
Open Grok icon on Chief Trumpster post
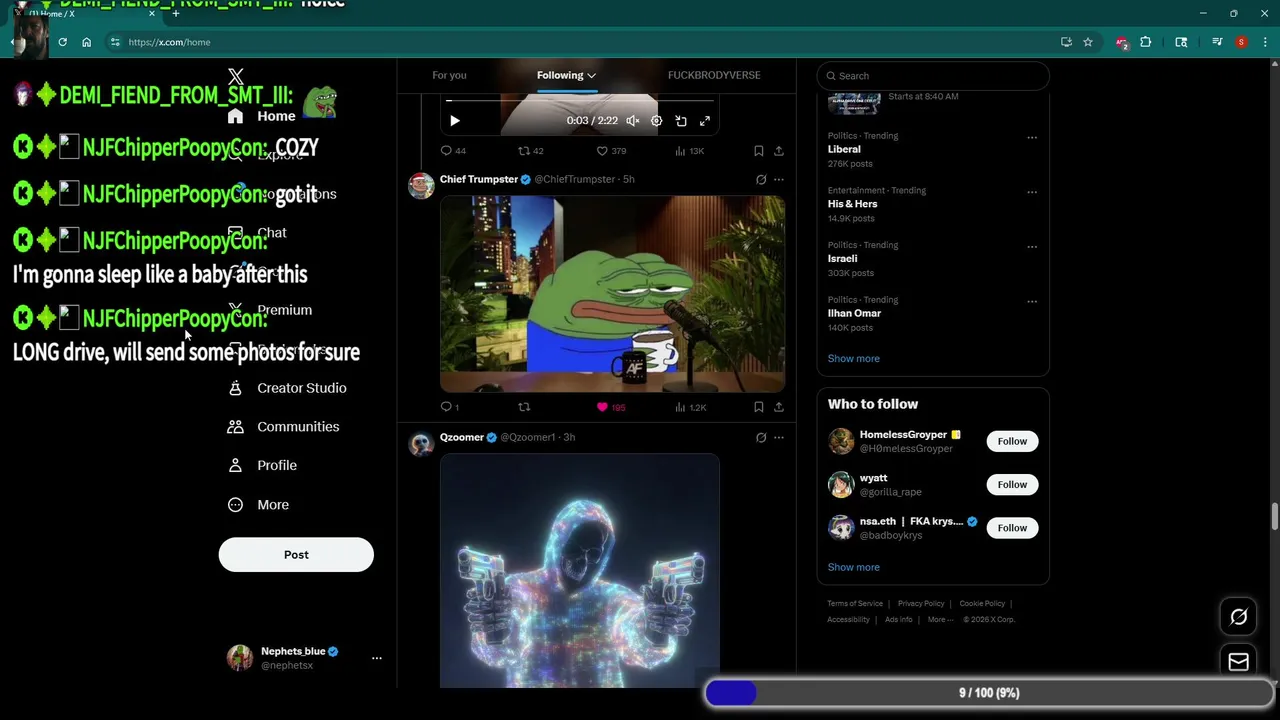(x=761, y=180)
